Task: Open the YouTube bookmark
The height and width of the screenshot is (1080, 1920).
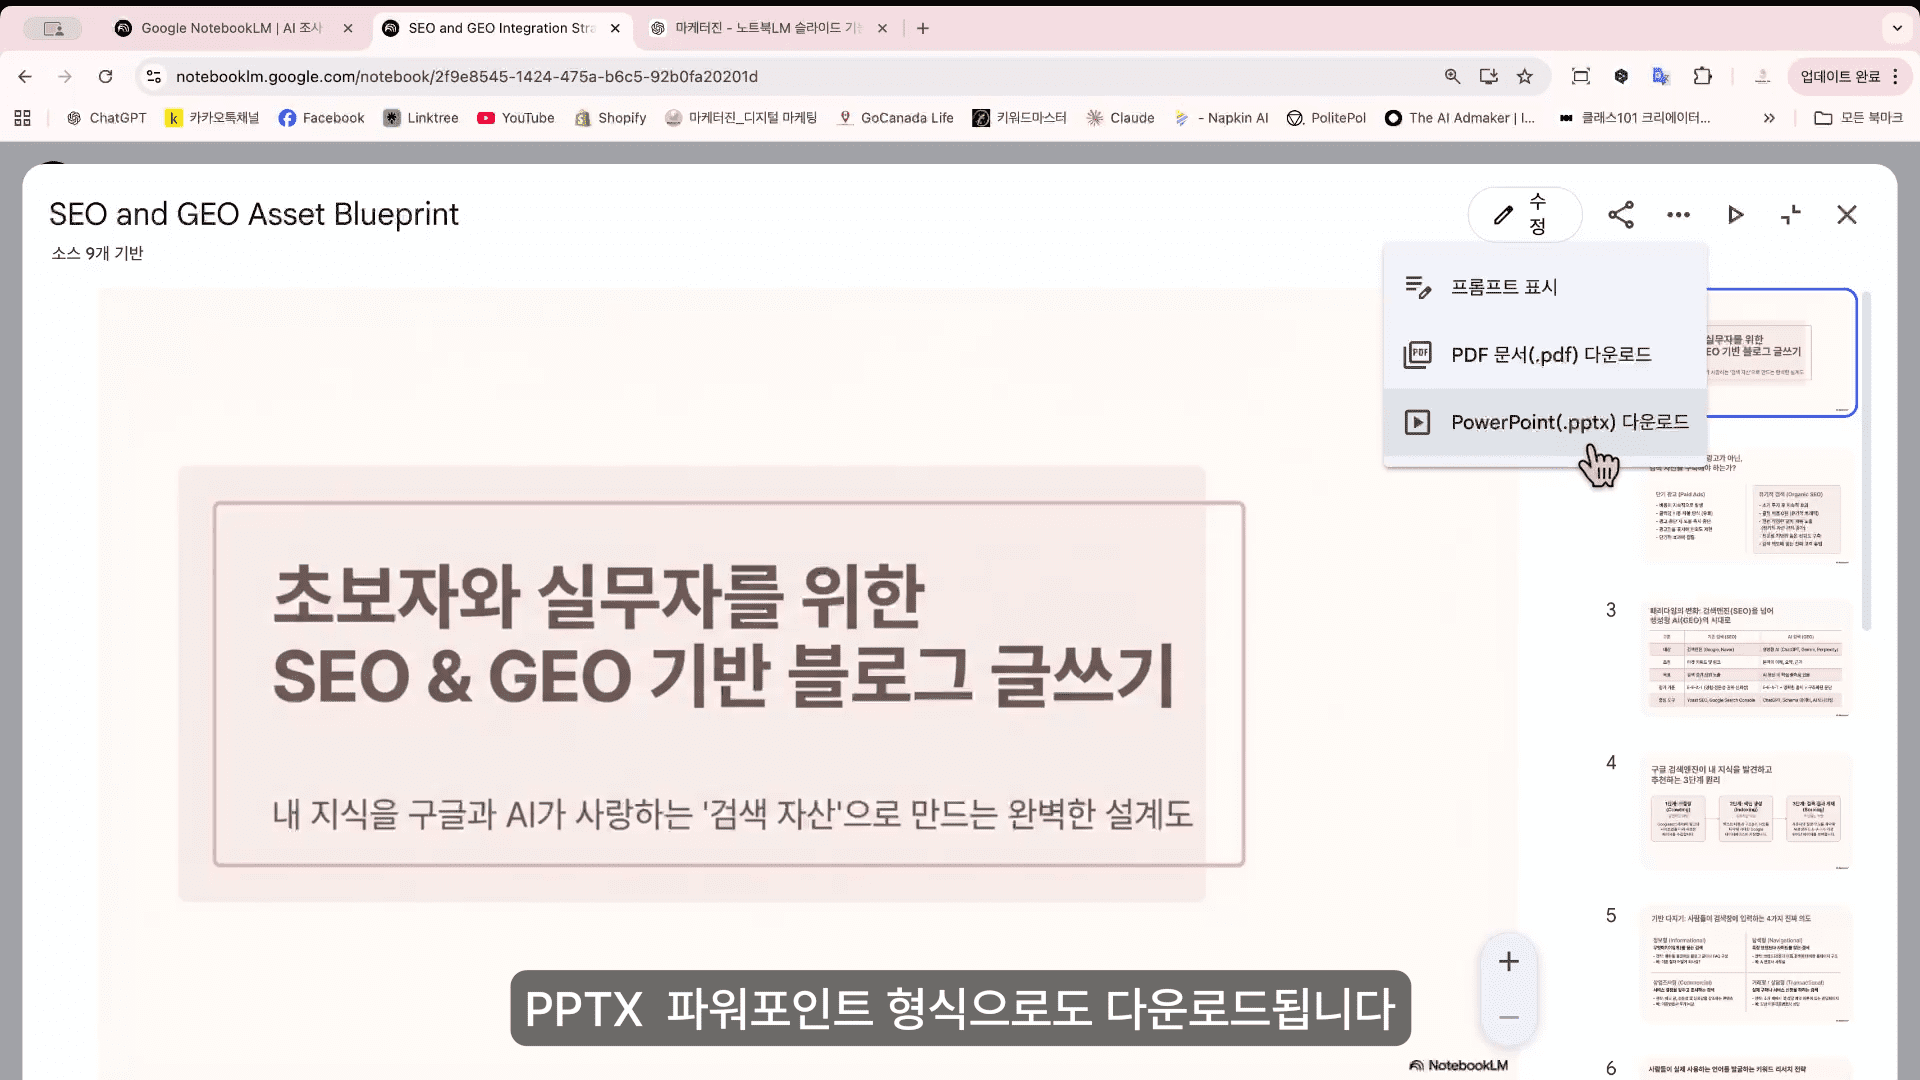Action: (516, 118)
